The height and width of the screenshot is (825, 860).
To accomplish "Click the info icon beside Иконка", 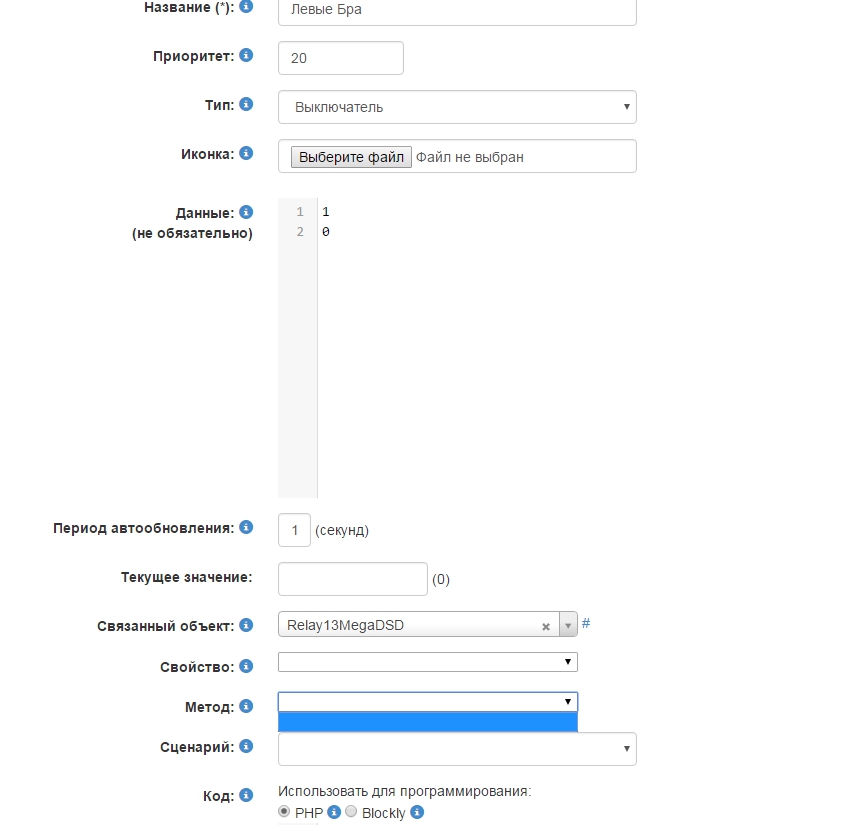I will tap(246, 153).
